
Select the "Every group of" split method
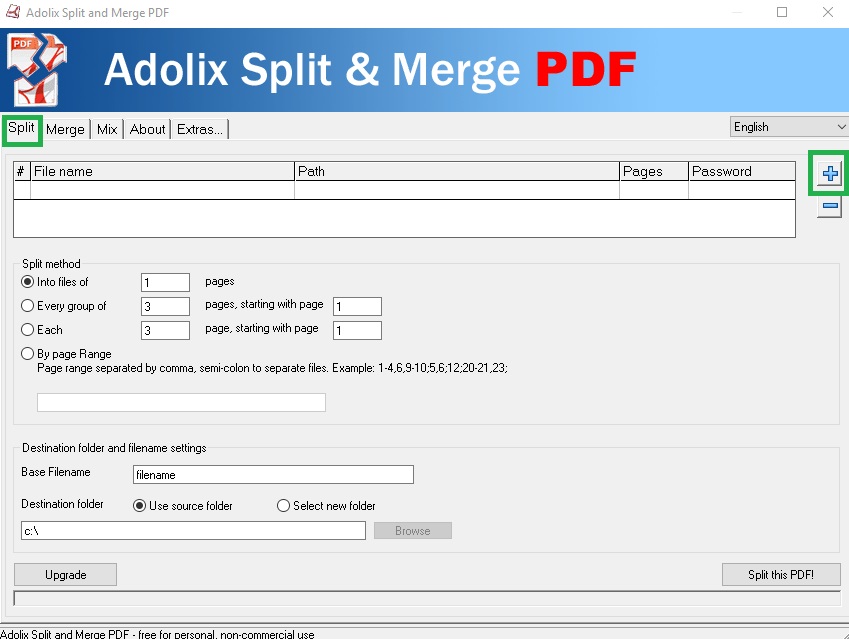pyautogui.click(x=28, y=306)
